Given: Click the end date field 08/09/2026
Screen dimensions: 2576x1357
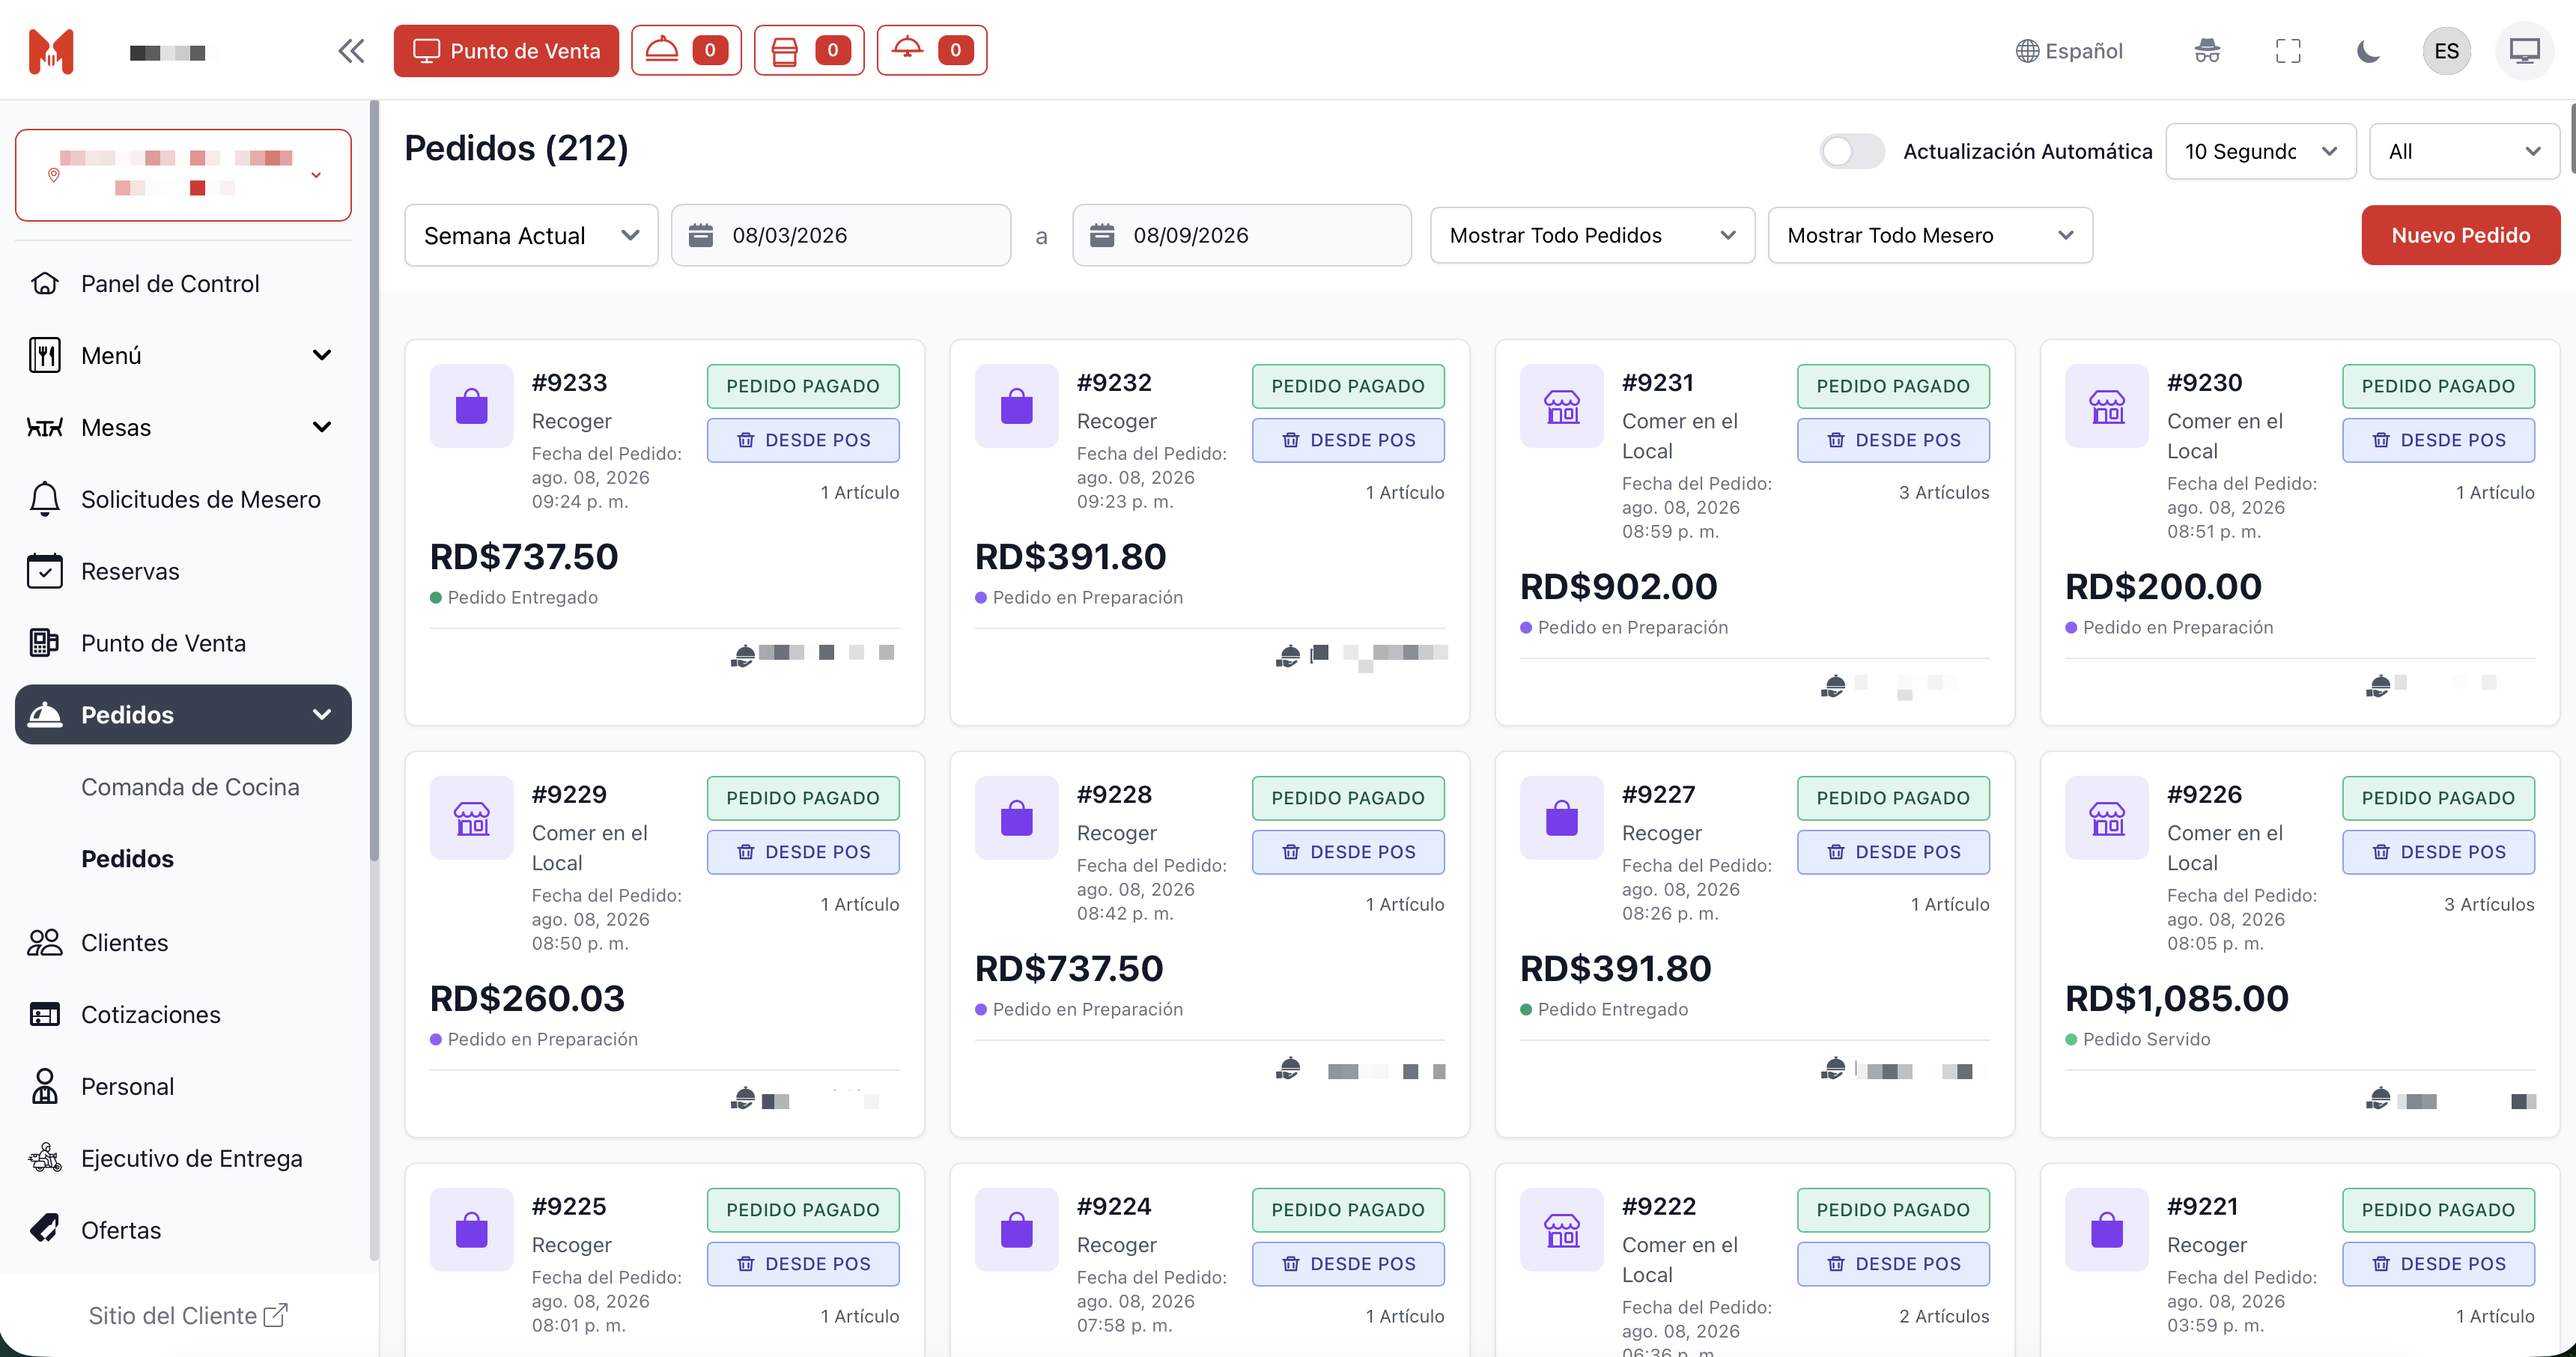Looking at the screenshot, I should [1242, 235].
